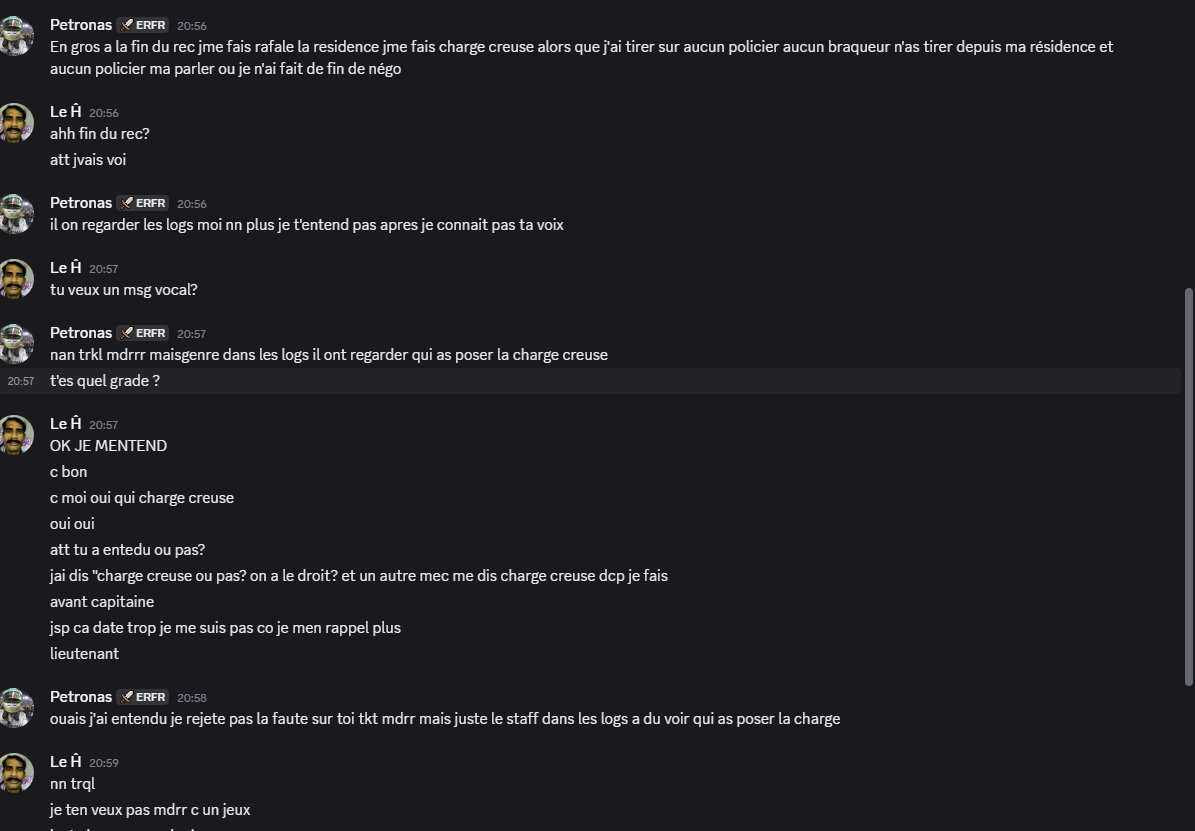Click Petronas username above "ouais j'ai entendu"
The width and height of the screenshot is (1195, 831).
pyautogui.click(x=81, y=697)
